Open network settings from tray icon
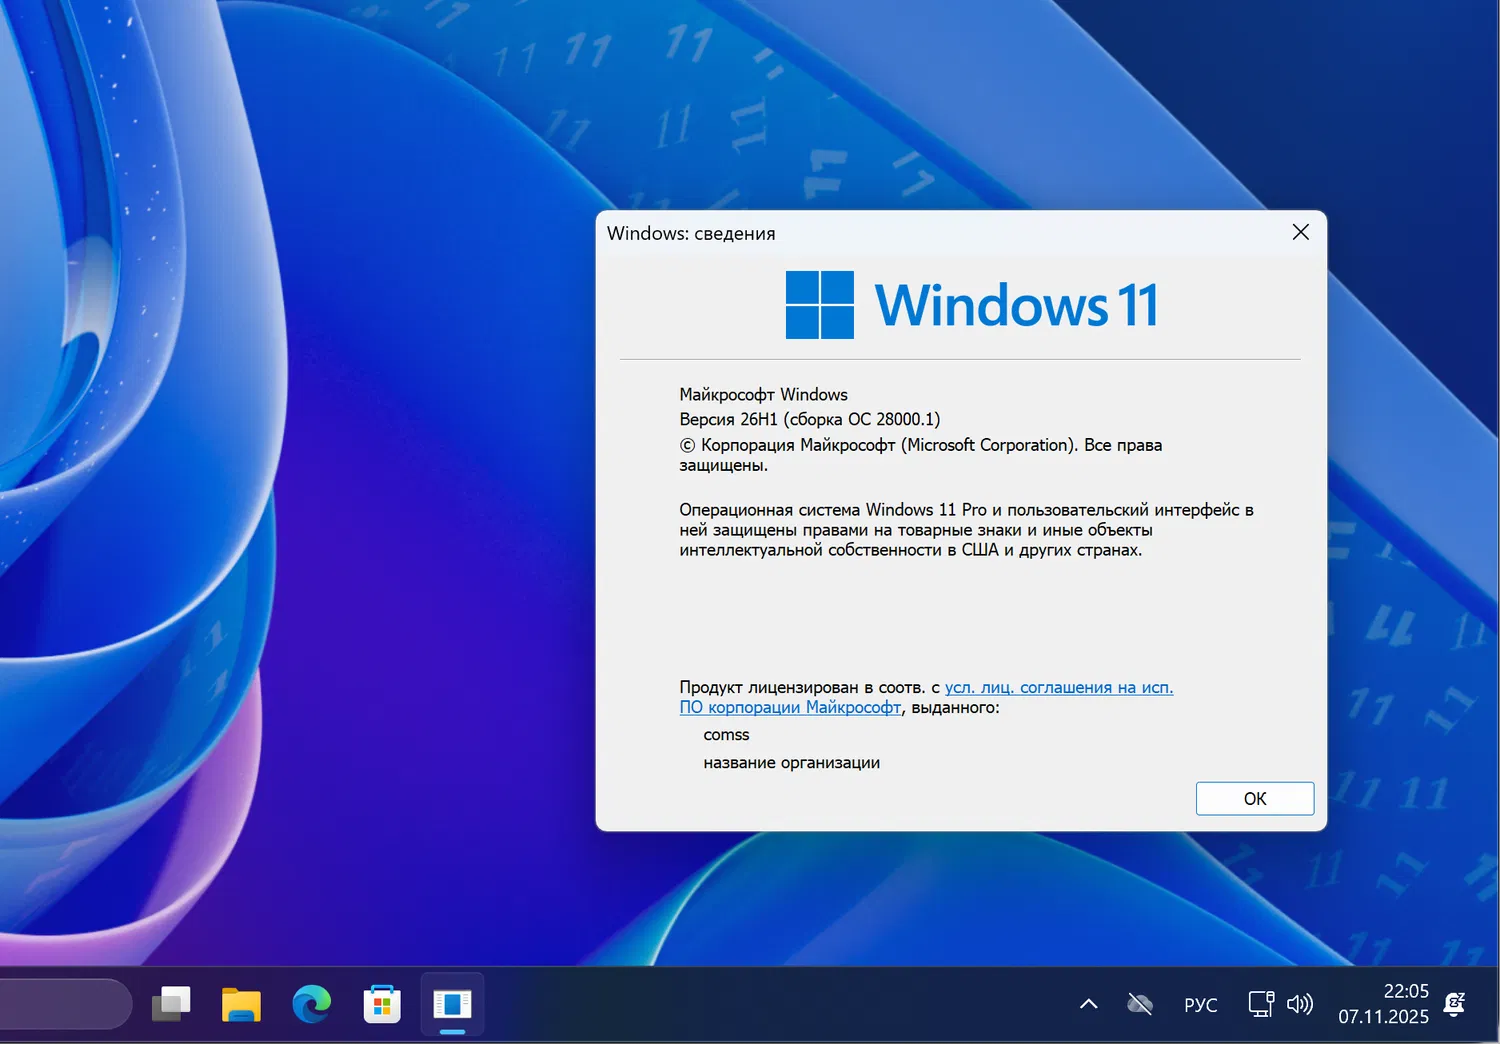 pos(1261,1004)
